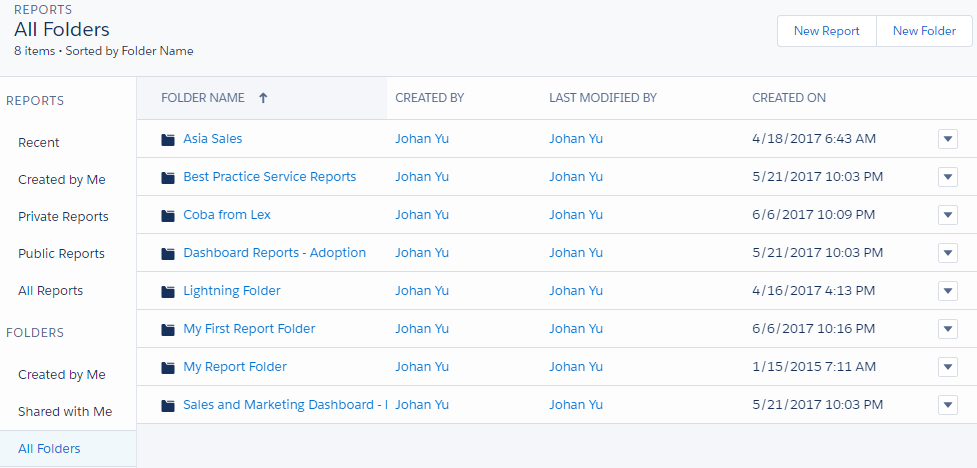Click the folder icon beside Coba from Lex

coord(168,215)
